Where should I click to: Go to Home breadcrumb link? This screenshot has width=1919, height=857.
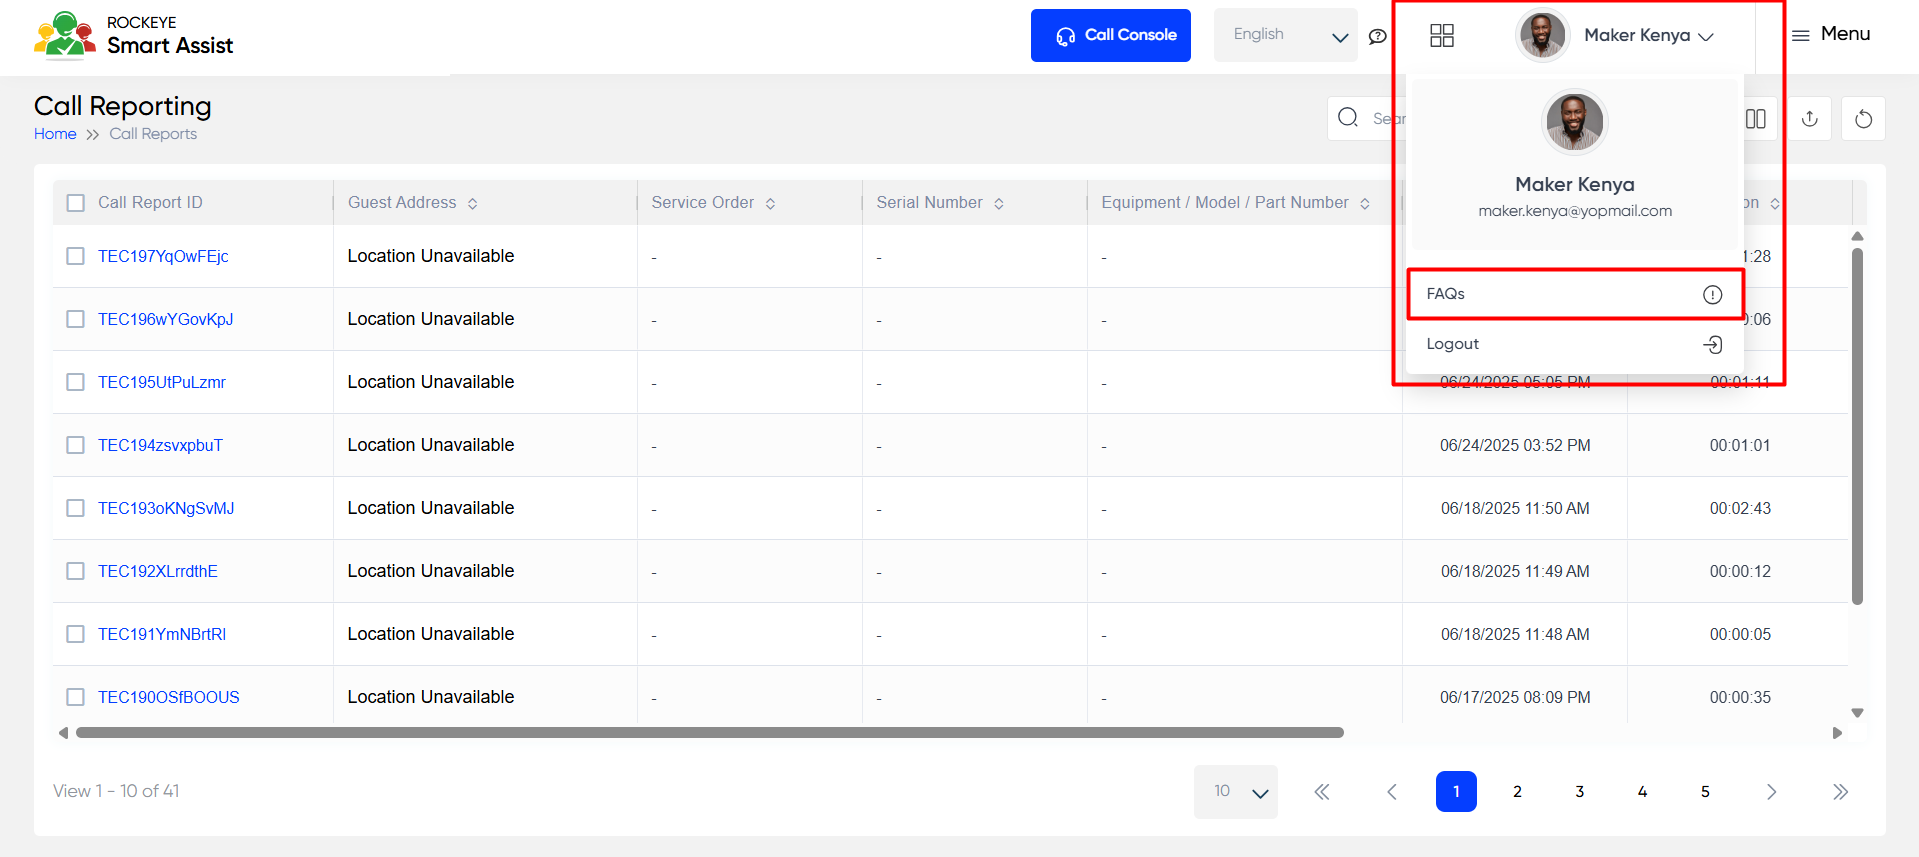55,134
